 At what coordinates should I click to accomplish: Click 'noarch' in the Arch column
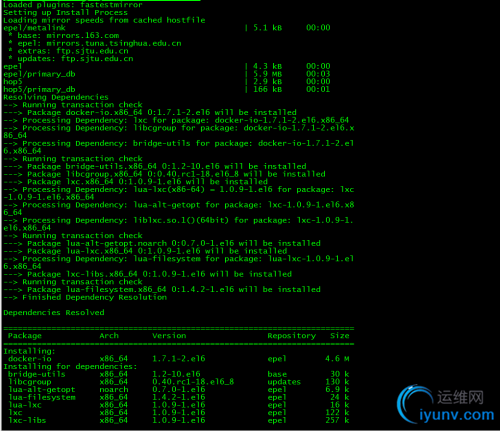pos(114,389)
